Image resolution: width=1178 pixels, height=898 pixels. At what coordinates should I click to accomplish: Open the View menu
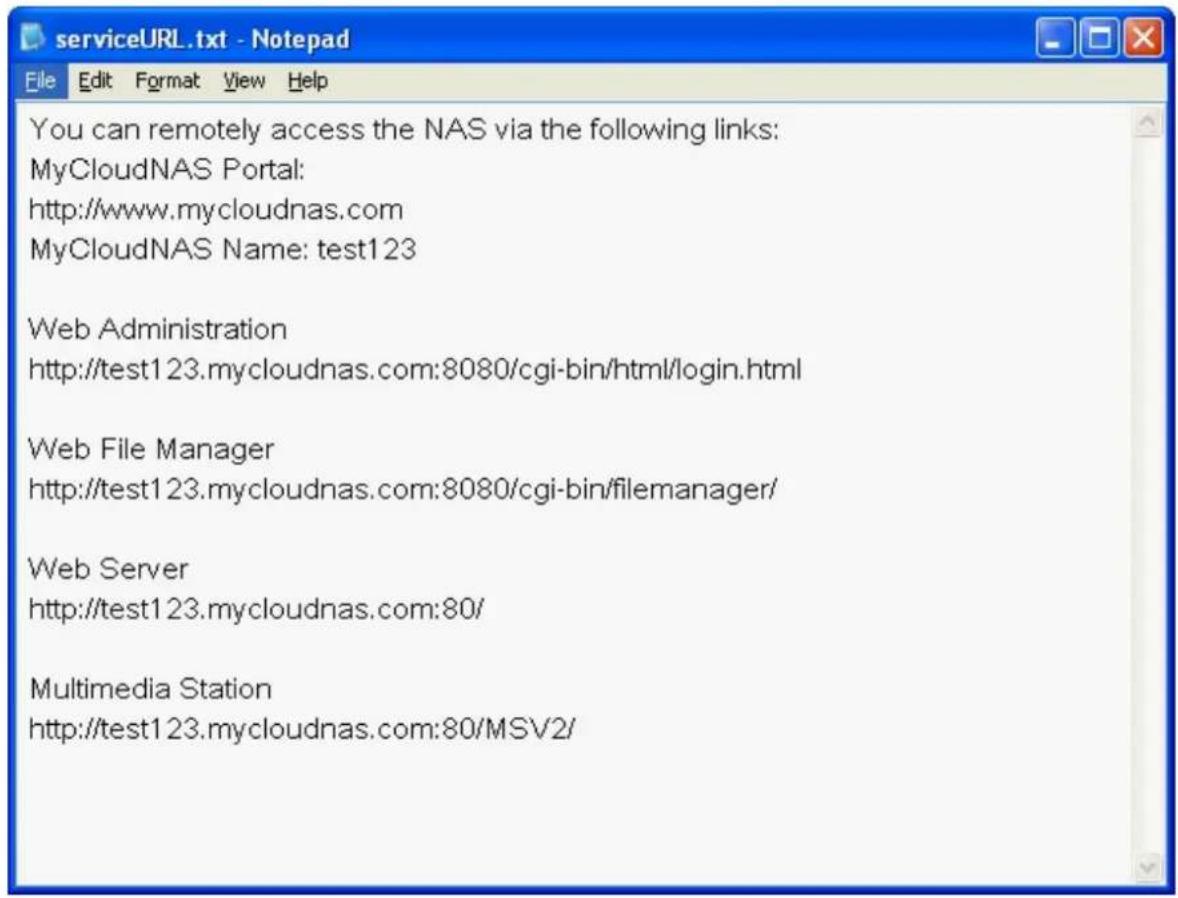click(244, 80)
